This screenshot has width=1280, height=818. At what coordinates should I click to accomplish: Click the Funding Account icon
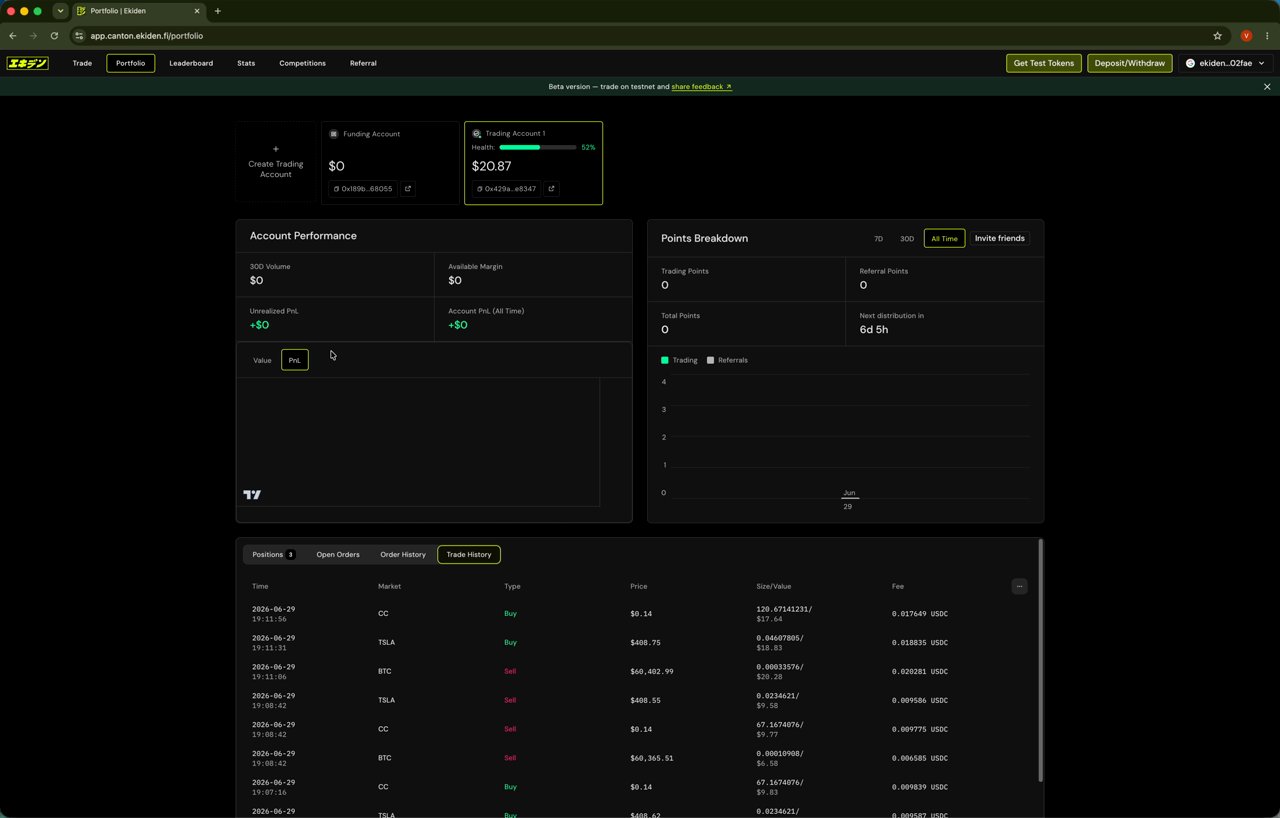tap(334, 134)
